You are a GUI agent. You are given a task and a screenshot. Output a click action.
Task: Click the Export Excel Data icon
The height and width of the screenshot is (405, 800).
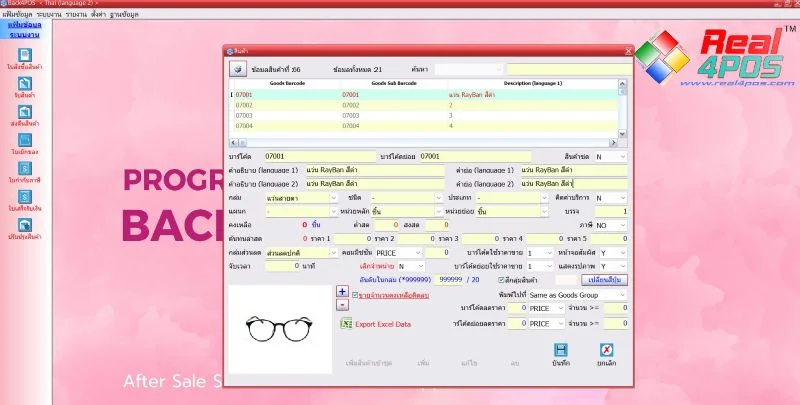[x=346, y=324]
